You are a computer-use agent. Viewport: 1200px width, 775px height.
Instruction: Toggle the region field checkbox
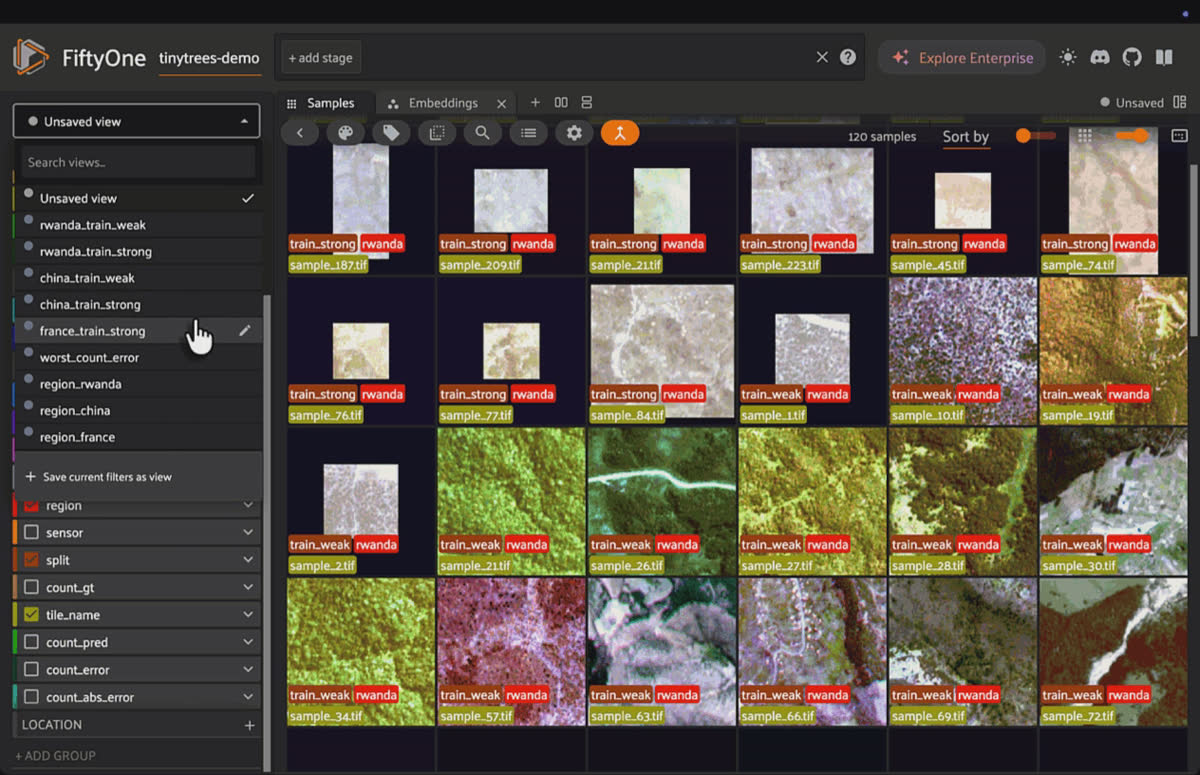click(x=31, y=505)
